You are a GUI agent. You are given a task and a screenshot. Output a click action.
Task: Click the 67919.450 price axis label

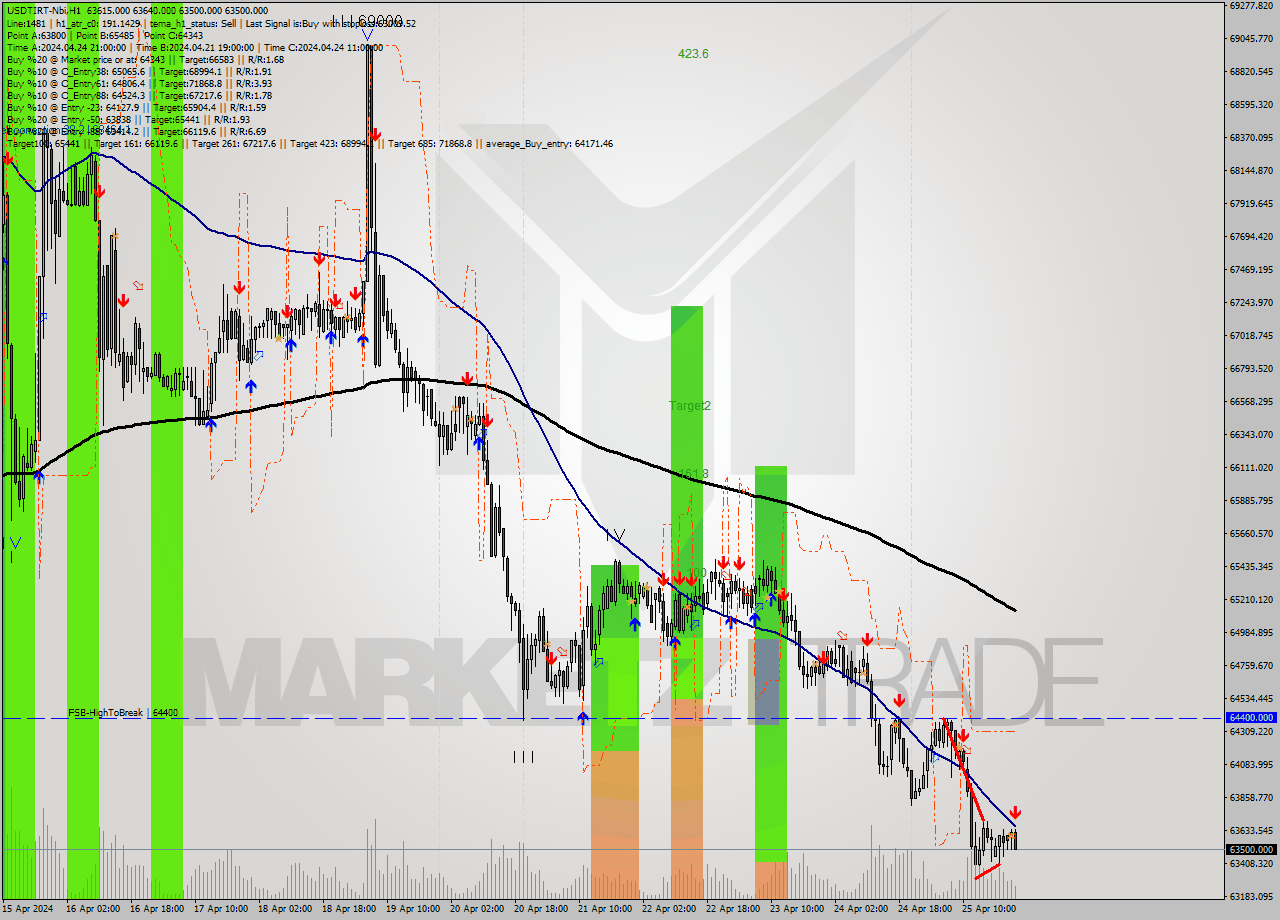(1250, 203)
